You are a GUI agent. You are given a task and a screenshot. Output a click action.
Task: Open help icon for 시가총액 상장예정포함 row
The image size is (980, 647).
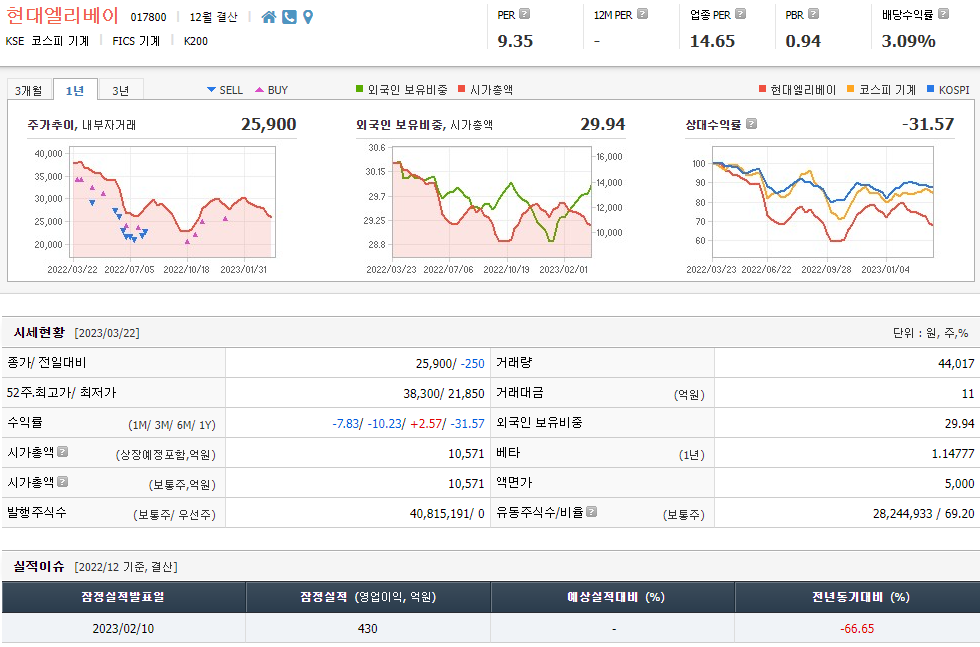click(62, 451)
